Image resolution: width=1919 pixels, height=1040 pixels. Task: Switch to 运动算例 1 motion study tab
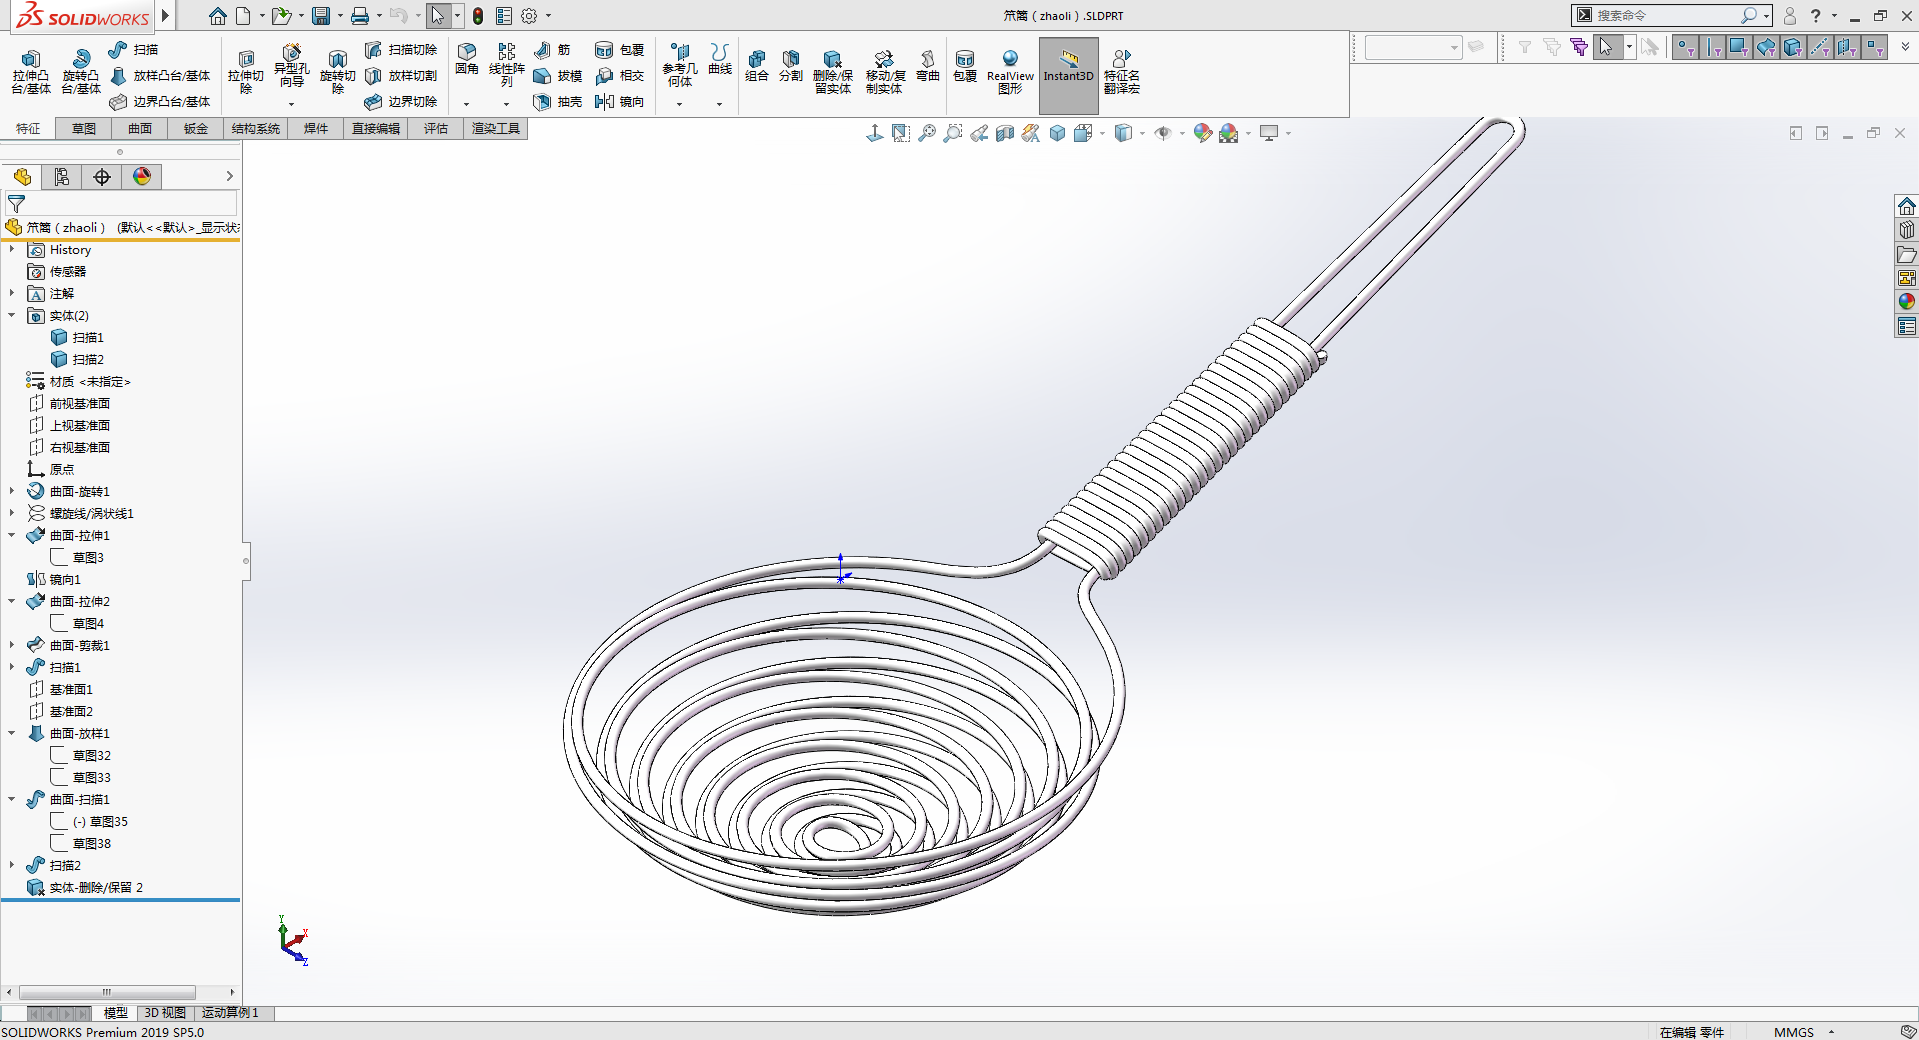[230, 1013]
